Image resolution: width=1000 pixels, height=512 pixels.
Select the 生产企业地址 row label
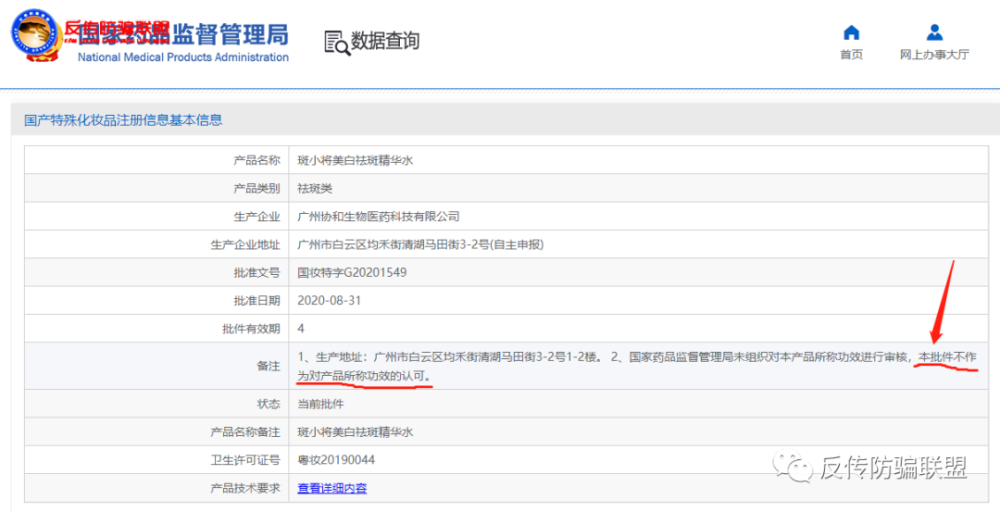[x=246, y=245]
